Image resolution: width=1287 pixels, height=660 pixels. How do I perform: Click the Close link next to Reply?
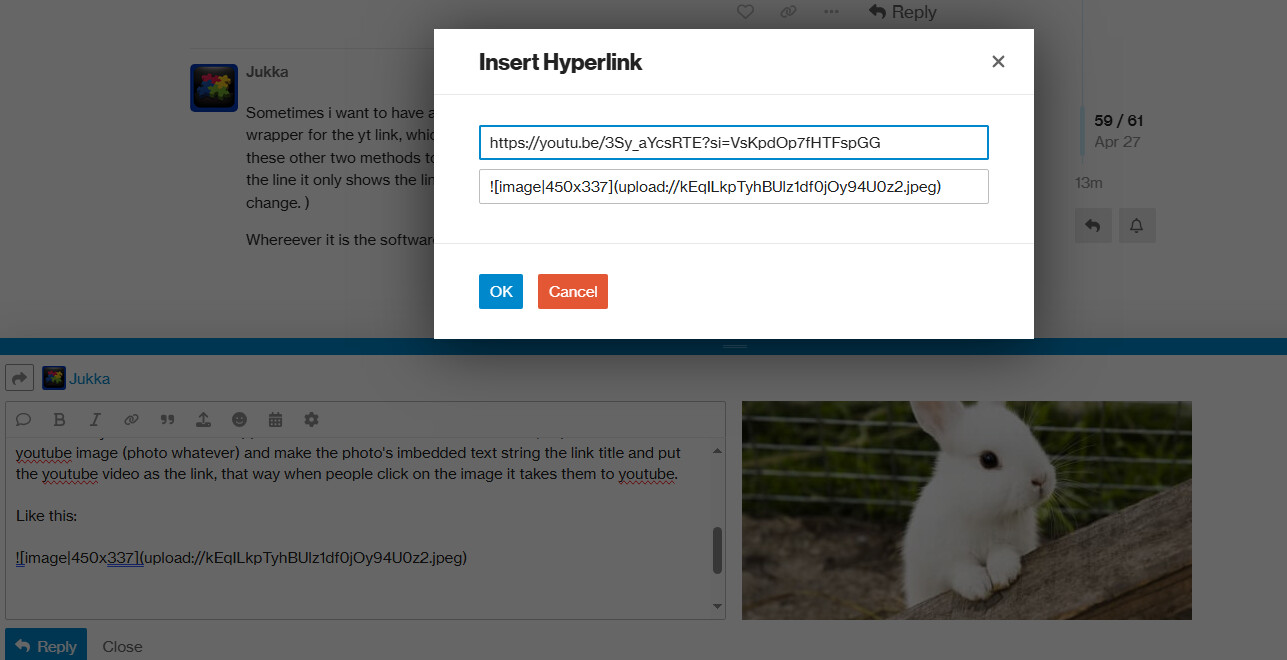tap(122, 646)
